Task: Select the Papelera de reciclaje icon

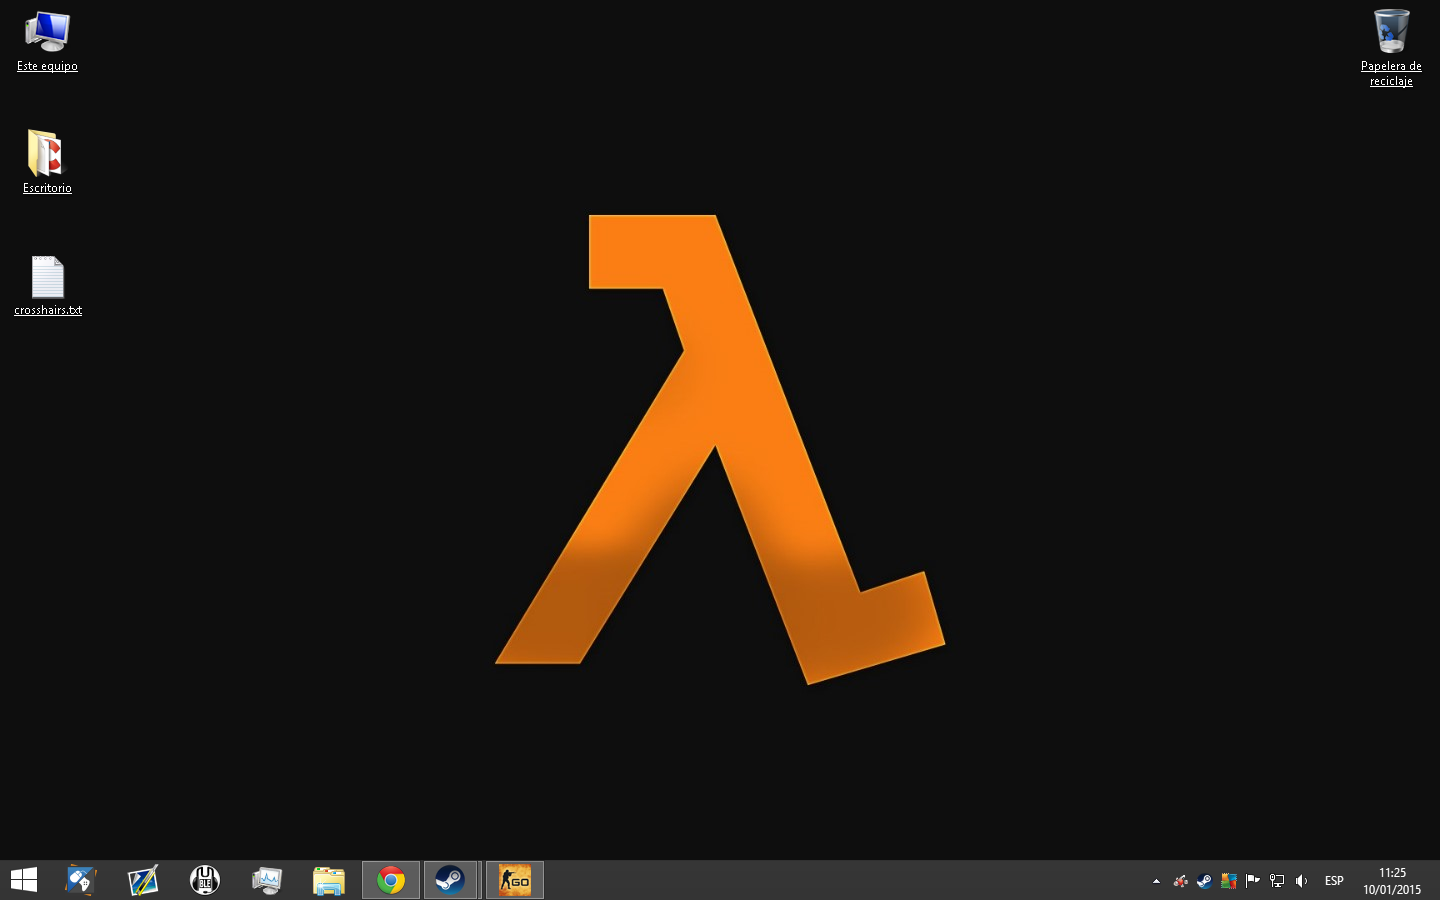Action: (1391, 47)
